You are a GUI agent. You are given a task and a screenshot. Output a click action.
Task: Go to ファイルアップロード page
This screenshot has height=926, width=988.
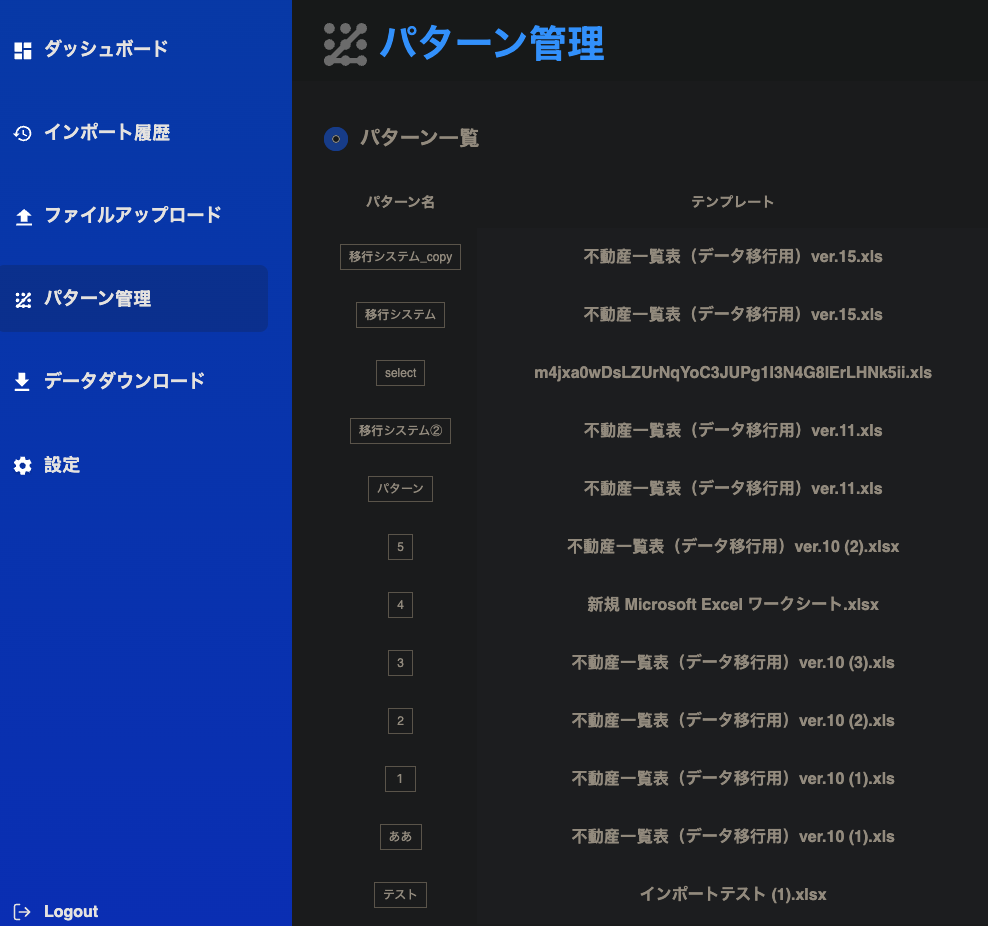pos(133,215)
